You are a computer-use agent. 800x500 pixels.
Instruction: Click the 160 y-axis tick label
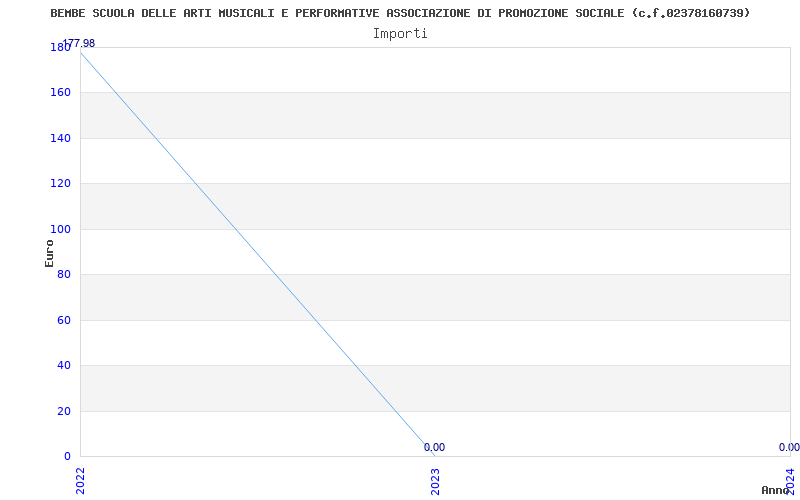pyautogui.click(x=60, y=93)
